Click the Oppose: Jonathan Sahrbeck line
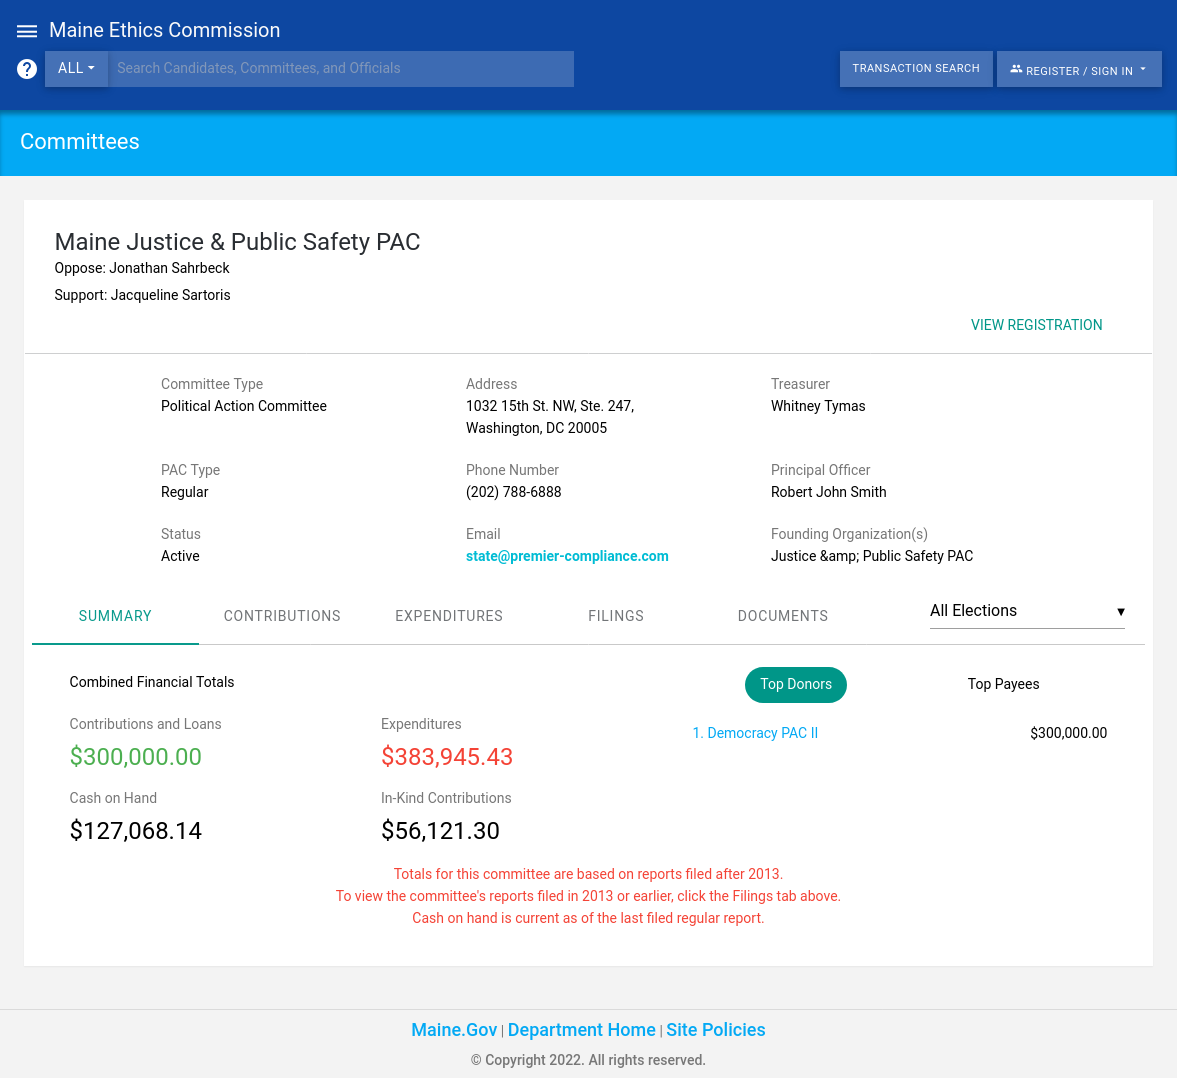 click(142, 268)
